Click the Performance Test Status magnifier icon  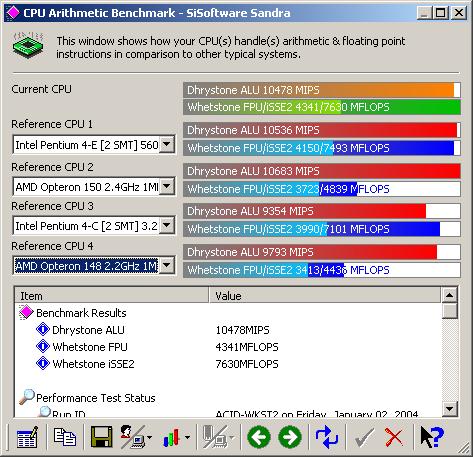(x=27, y=397)
